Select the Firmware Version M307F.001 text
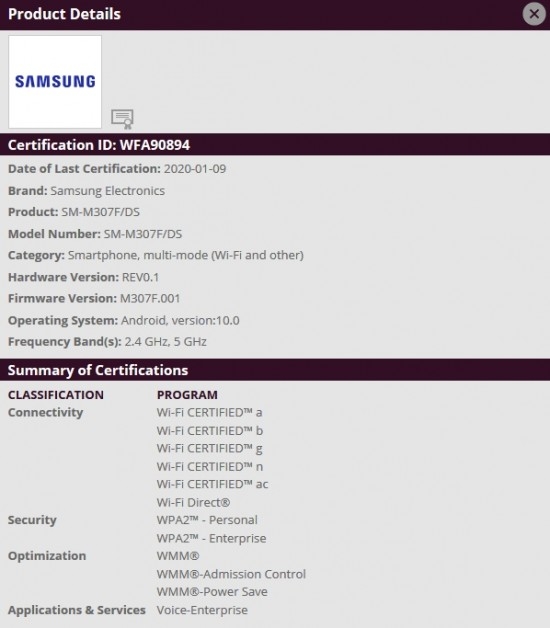Viewport: 550px width, 628px height. pyautogui.click(x=150, y=298)
